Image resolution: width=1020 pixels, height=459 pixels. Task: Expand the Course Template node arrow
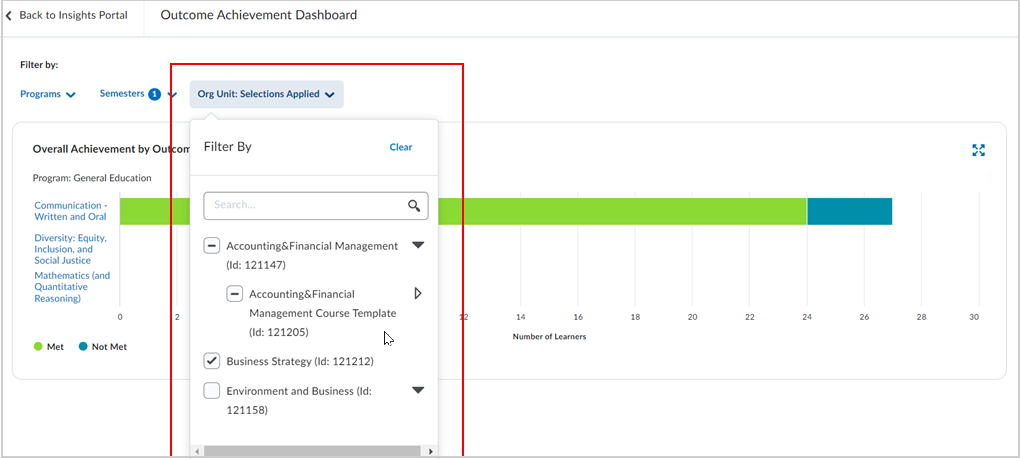[418, 293]
